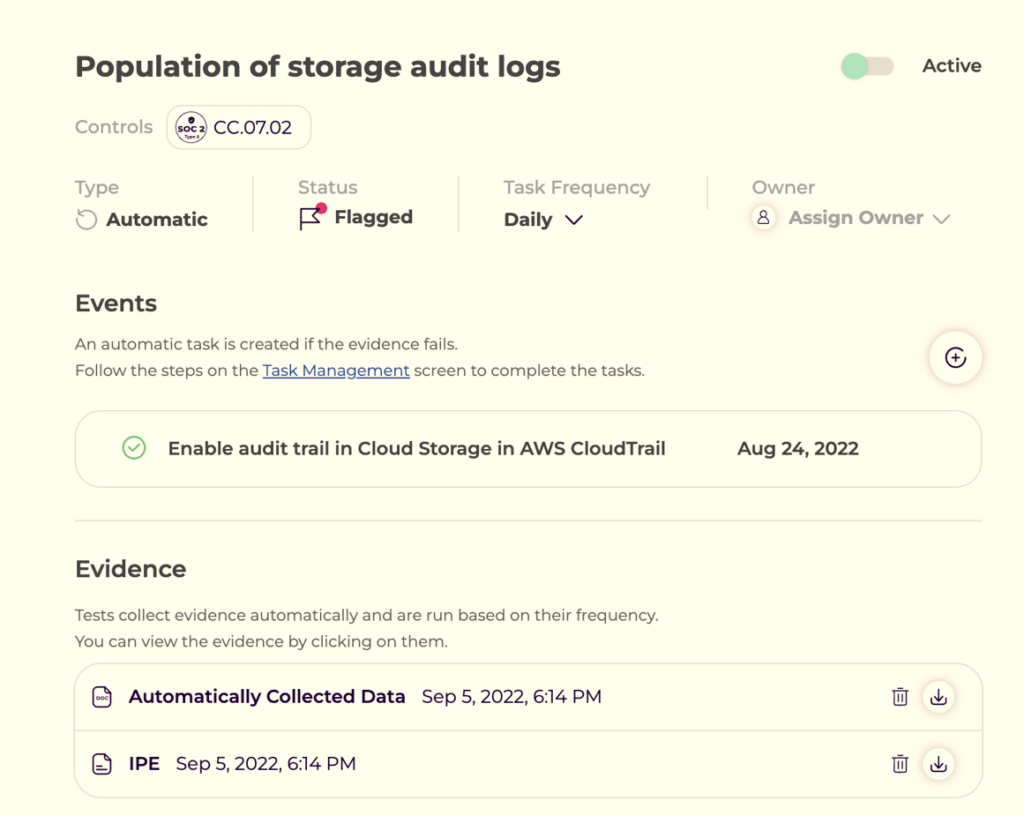The width and height of the screenshot is (1024, 816).
Task: Click the Aug 24, 2022 event date
Action: [797, 448]
